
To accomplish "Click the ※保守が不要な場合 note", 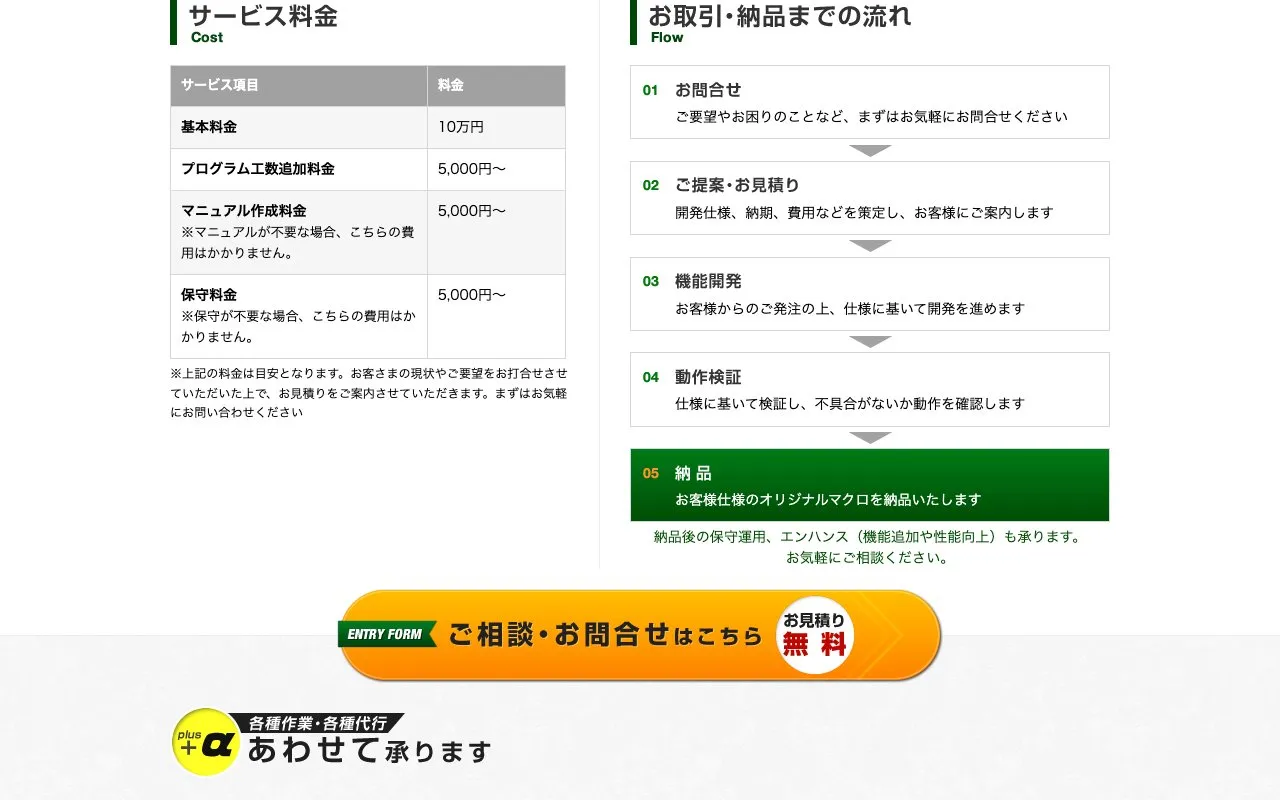I will pos(298,327).
